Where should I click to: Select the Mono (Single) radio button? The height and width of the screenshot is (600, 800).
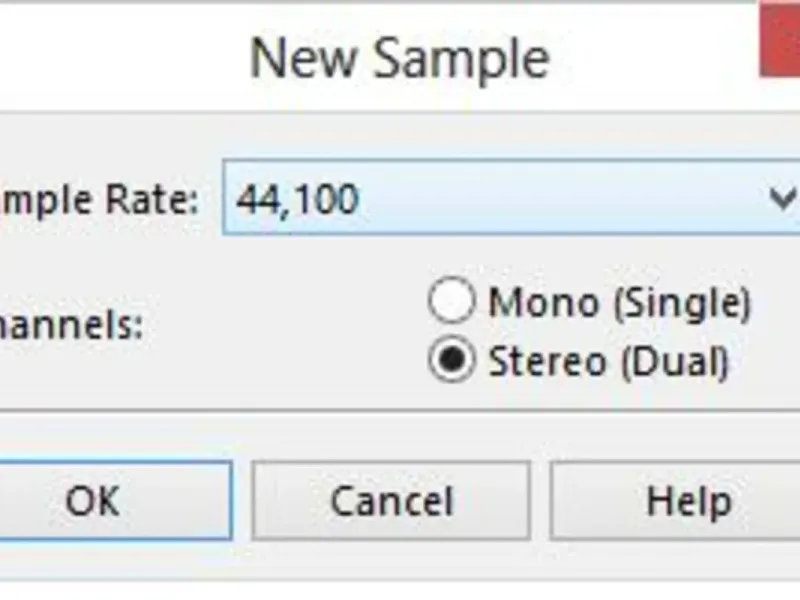click(451, 301)
